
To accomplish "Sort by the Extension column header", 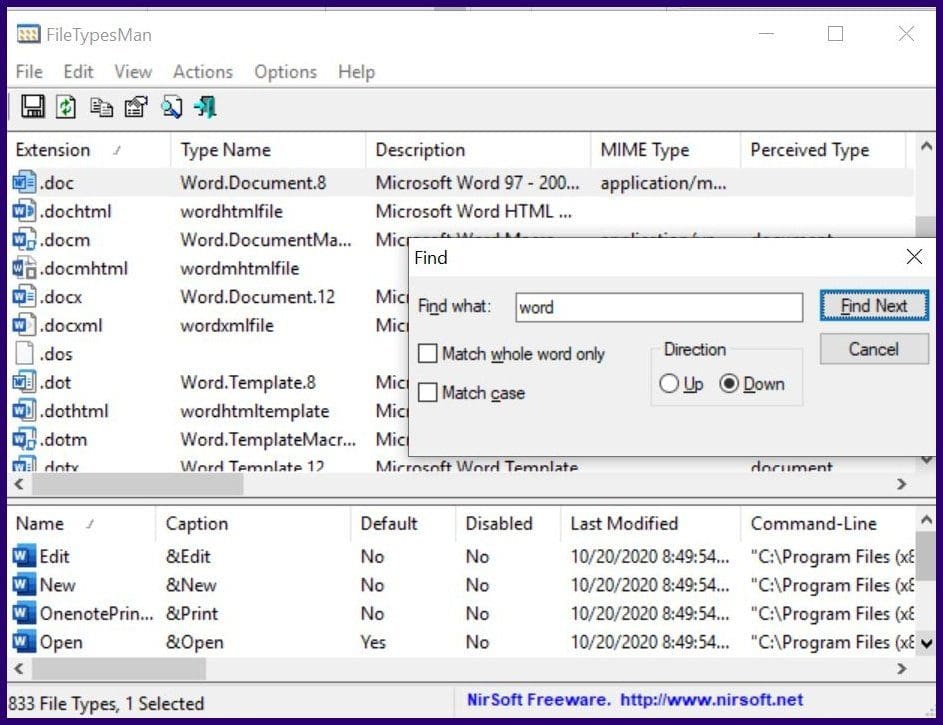I will tap(89, 150).
